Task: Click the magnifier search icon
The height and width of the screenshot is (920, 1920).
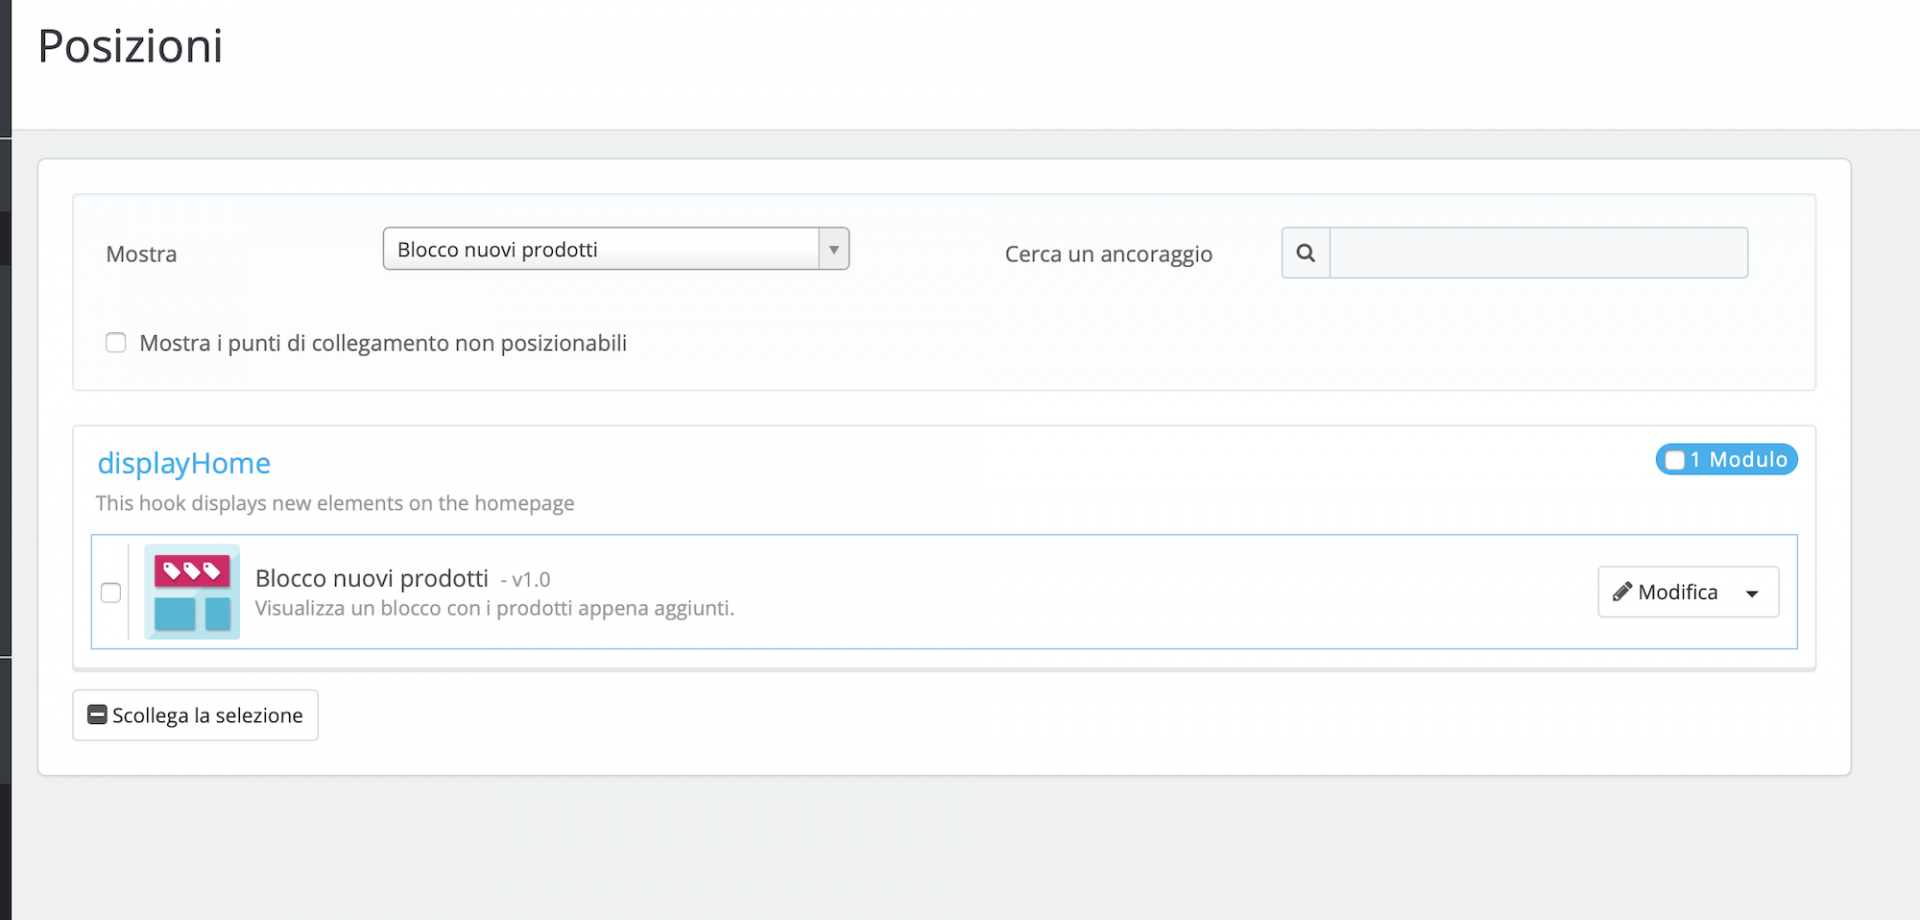Action: click(x=1305, y=253)
